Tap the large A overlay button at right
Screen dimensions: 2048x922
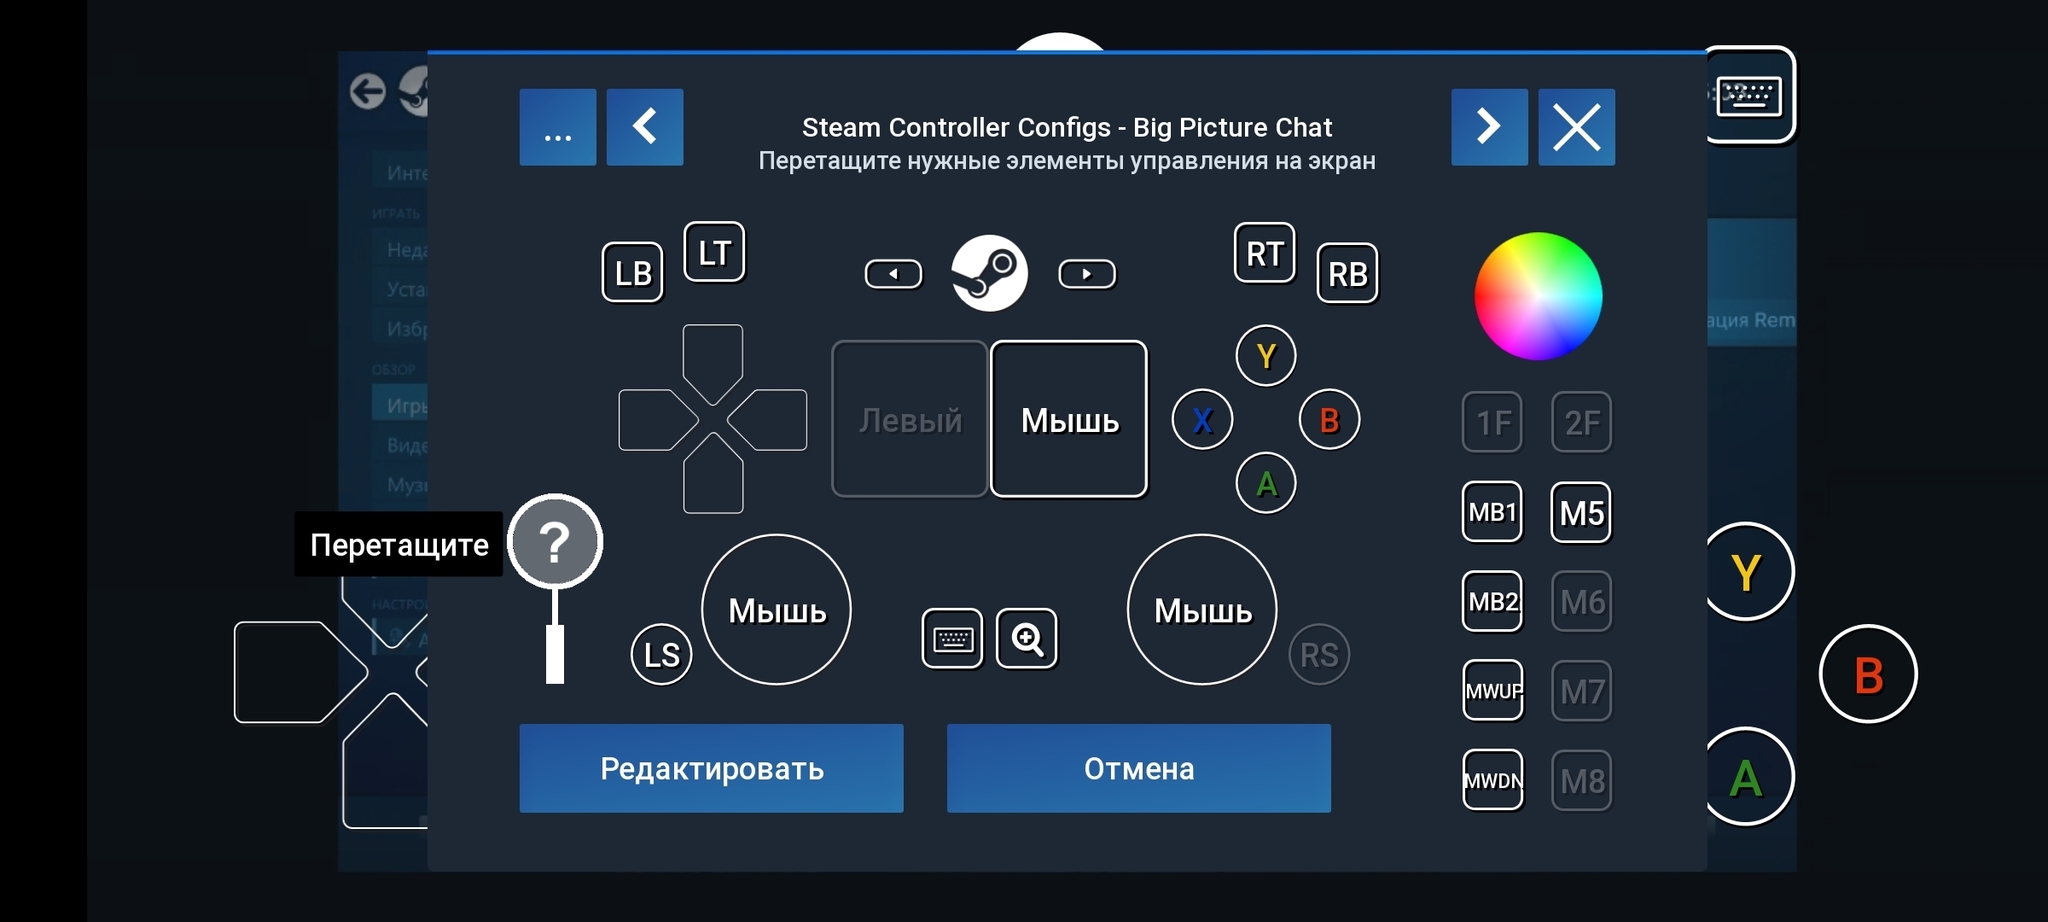click(x=1748, y=776)
